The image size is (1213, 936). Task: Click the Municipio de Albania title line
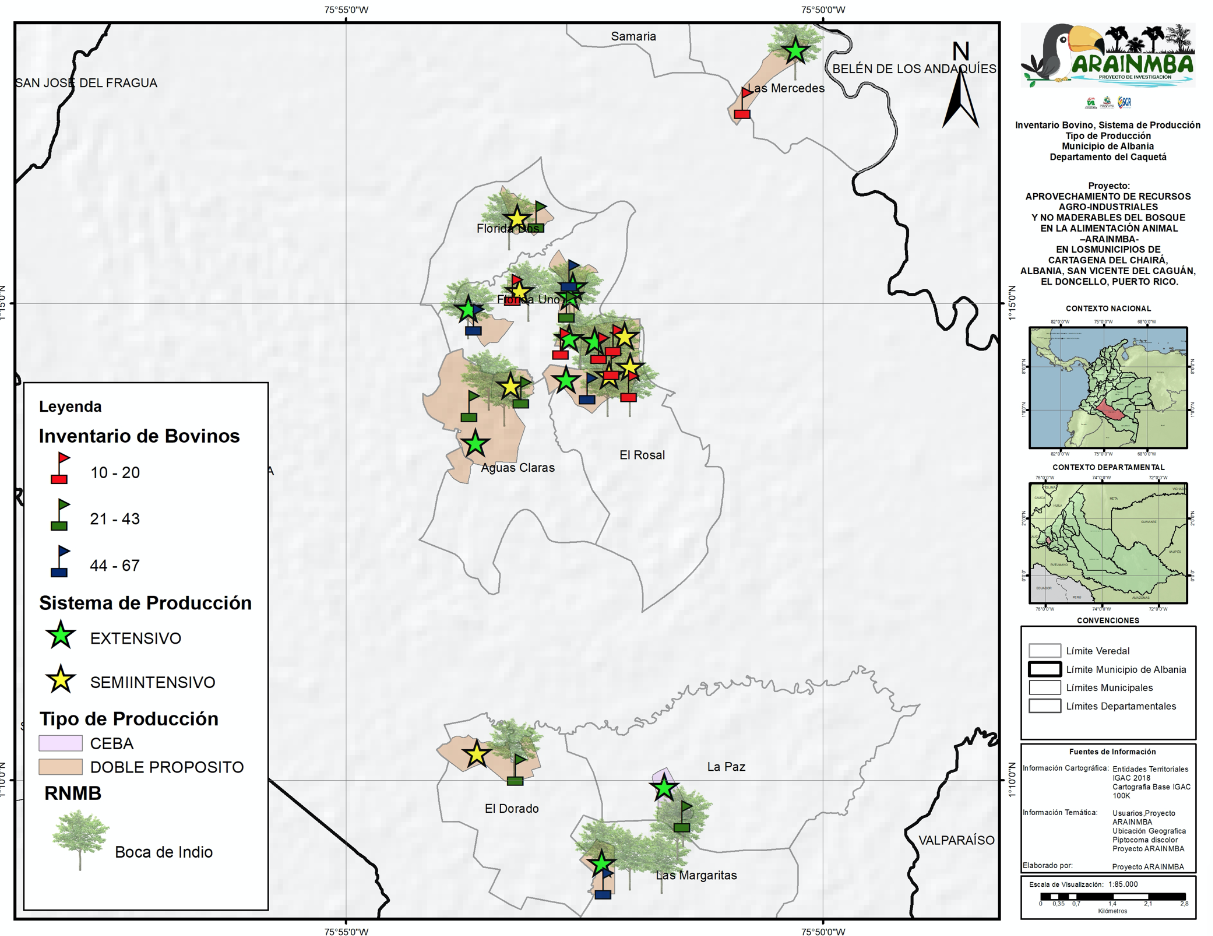tap(1108, 146)
